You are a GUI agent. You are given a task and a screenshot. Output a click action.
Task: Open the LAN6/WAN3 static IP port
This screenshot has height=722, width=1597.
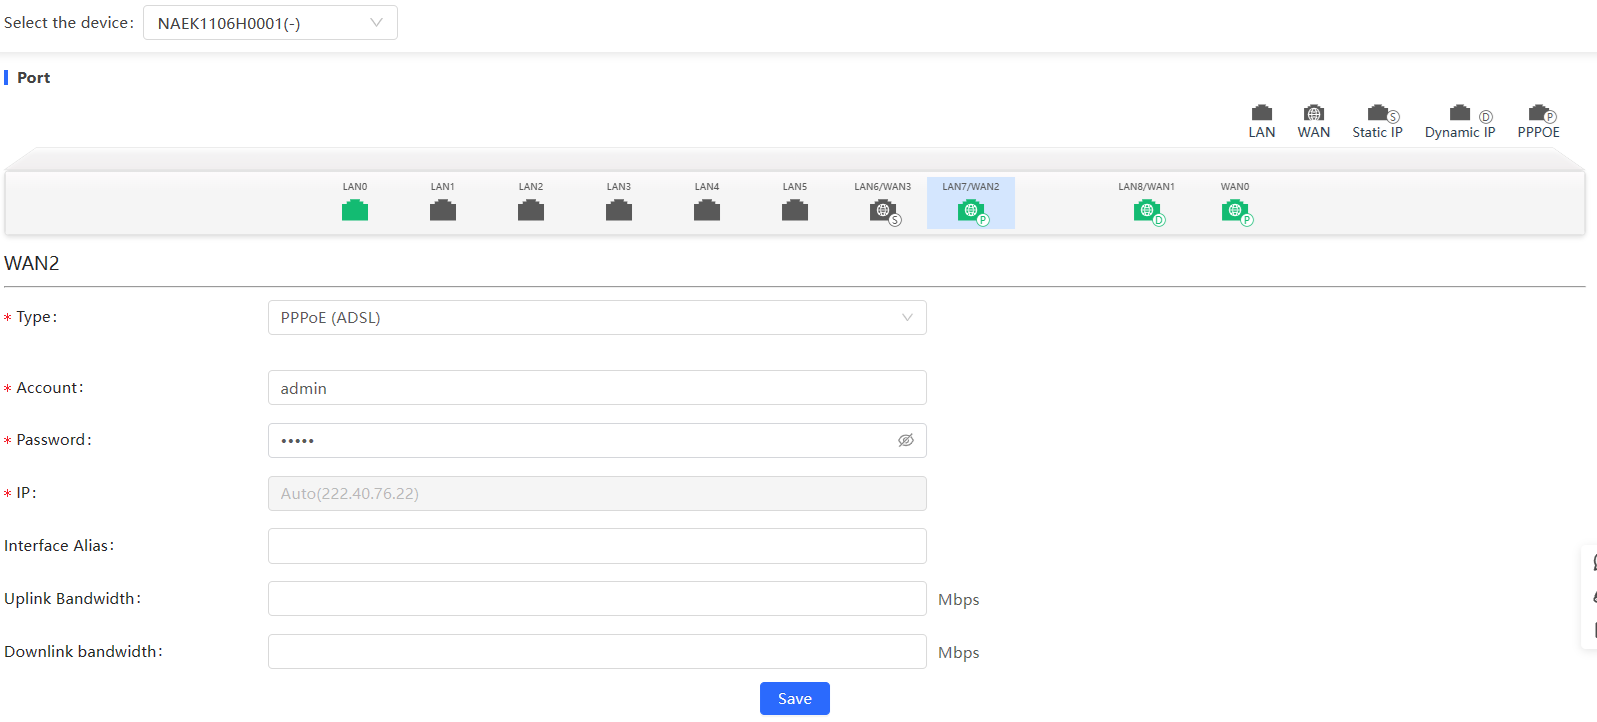(x=884, y=211)
